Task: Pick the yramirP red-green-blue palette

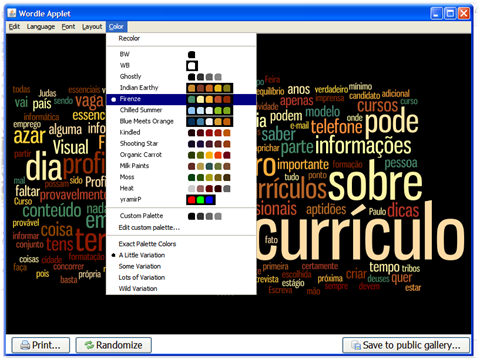Action: coord(201,200)
